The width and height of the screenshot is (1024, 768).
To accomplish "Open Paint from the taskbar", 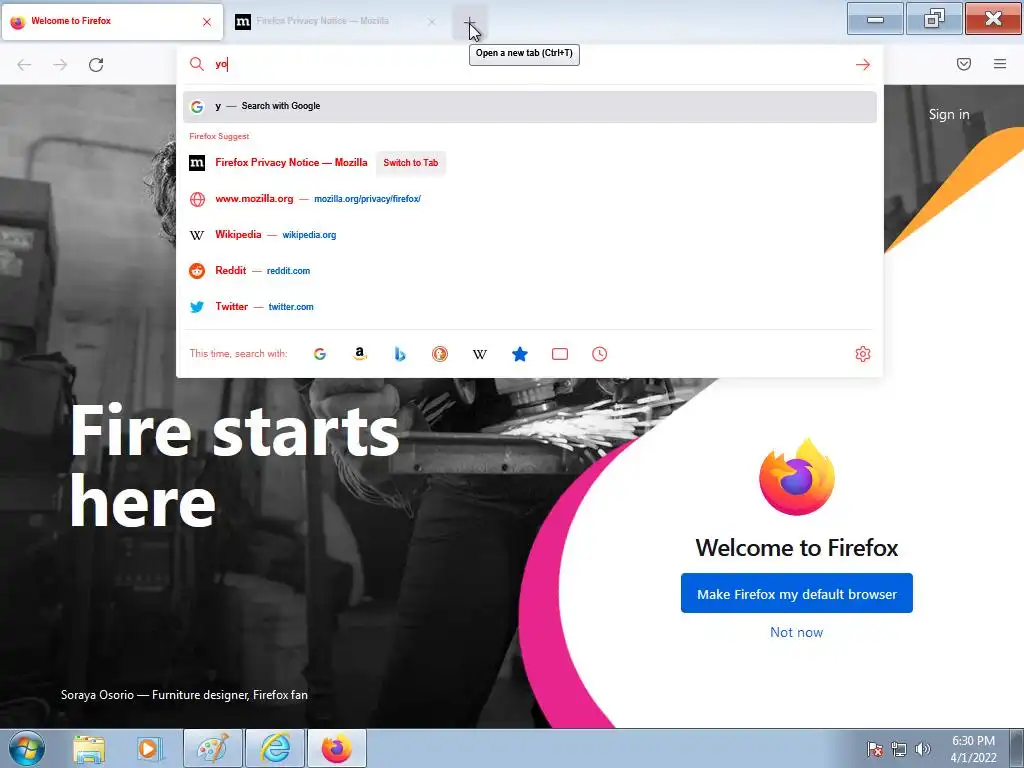I will click(213, 748).
